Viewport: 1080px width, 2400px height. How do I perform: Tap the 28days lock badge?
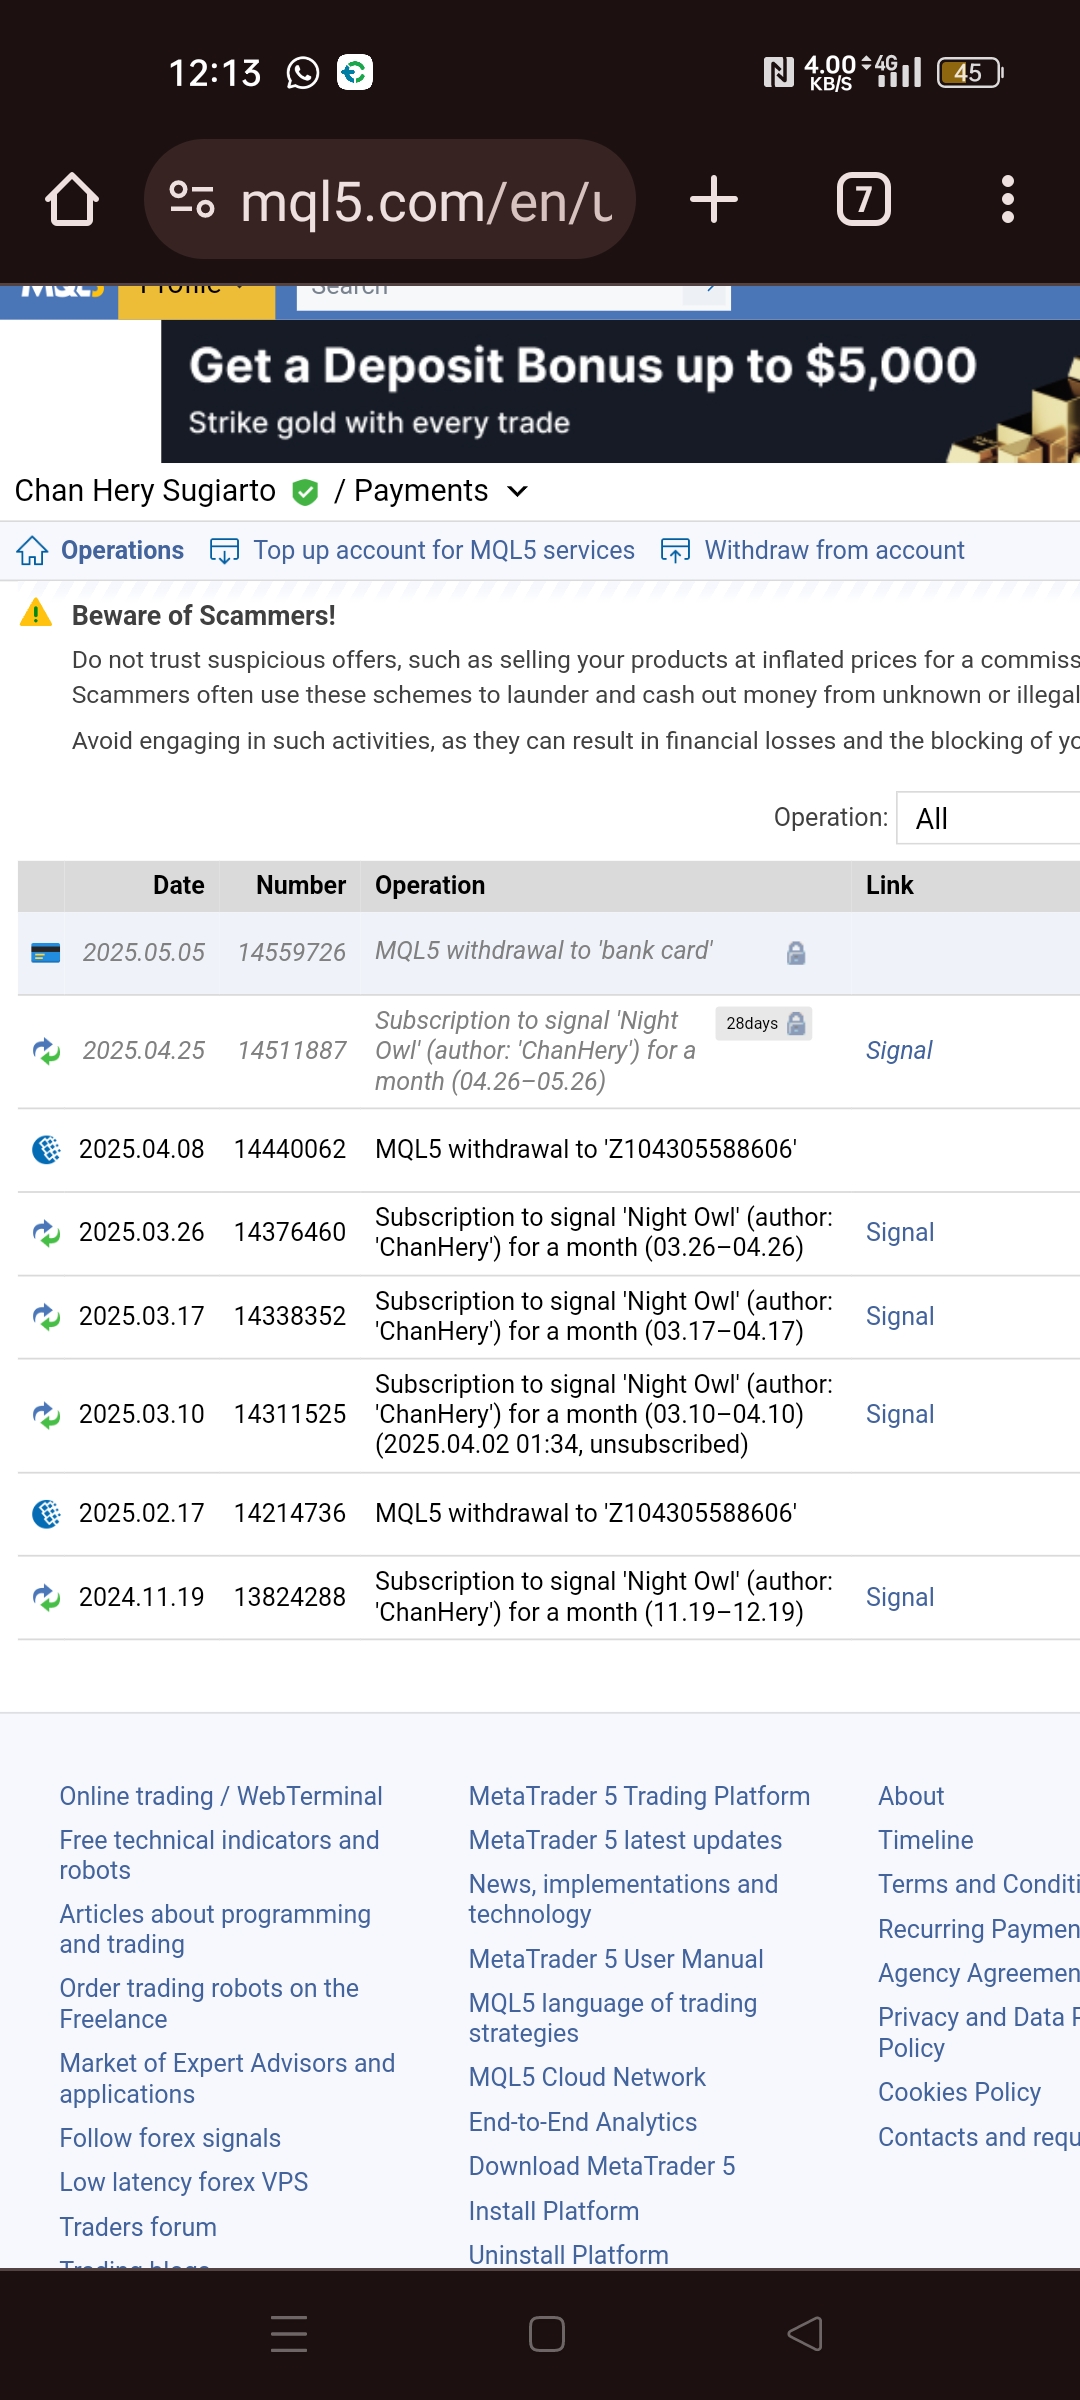pyautogui.click(x=764, y=1023)
